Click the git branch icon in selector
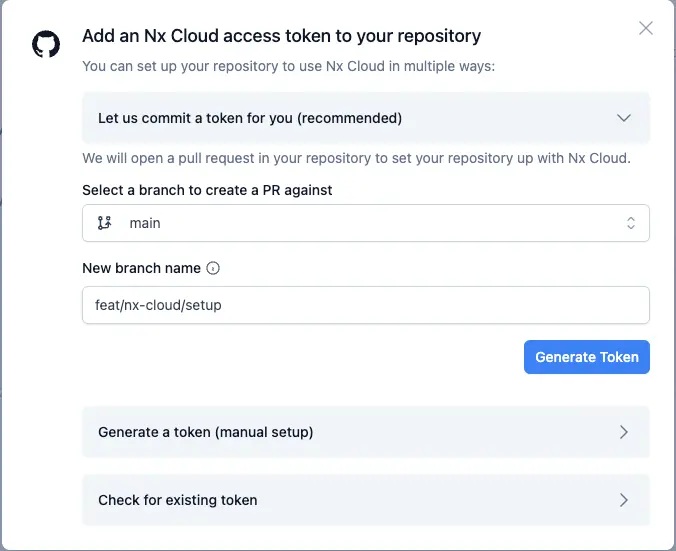Screen dimensions: 676x551 104,223
